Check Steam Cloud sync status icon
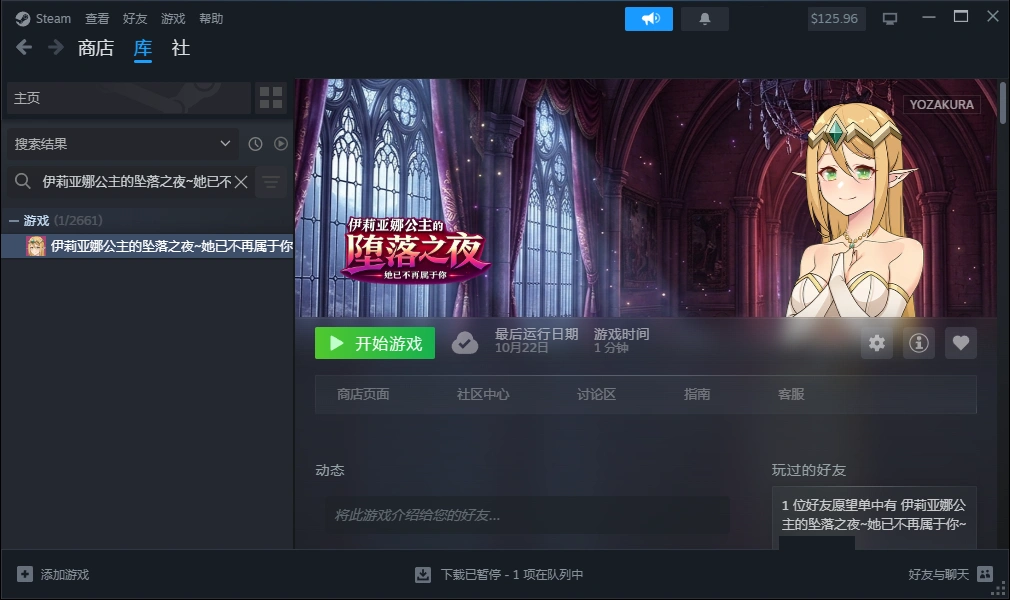Image resolution: width=1010 pixels, height=600 pixels. pos(464,343)
